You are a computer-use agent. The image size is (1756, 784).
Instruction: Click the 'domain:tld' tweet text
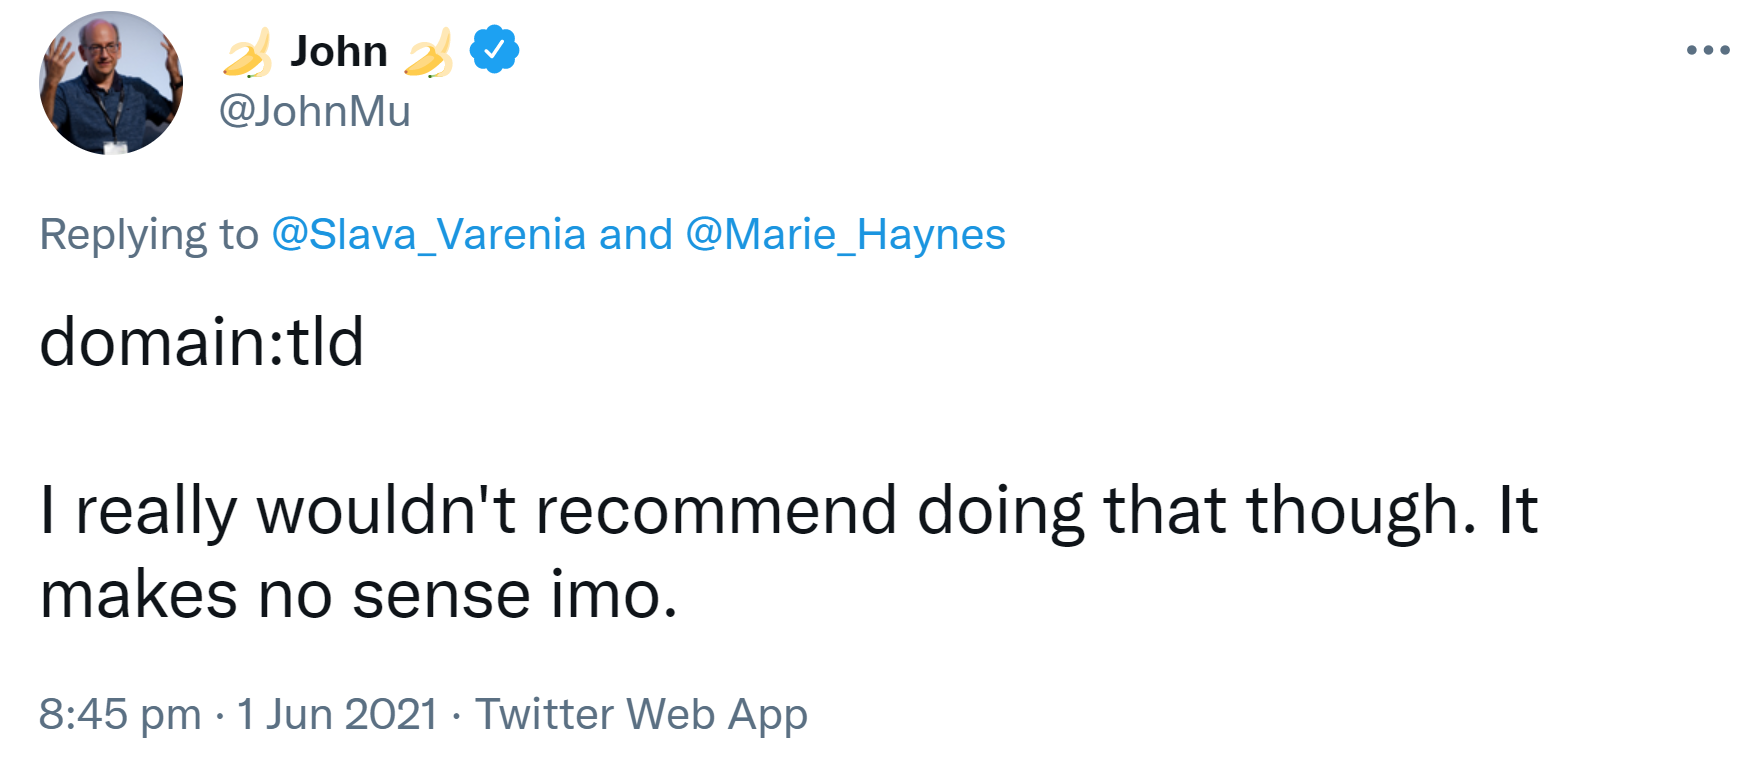pyautogui.click(x=201, y=343)
